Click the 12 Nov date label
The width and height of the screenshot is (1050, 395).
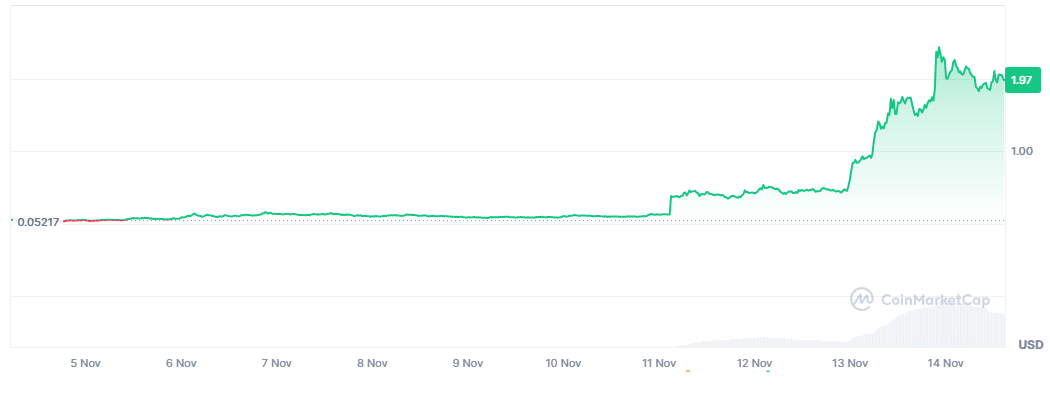click(x=755, y=364)
